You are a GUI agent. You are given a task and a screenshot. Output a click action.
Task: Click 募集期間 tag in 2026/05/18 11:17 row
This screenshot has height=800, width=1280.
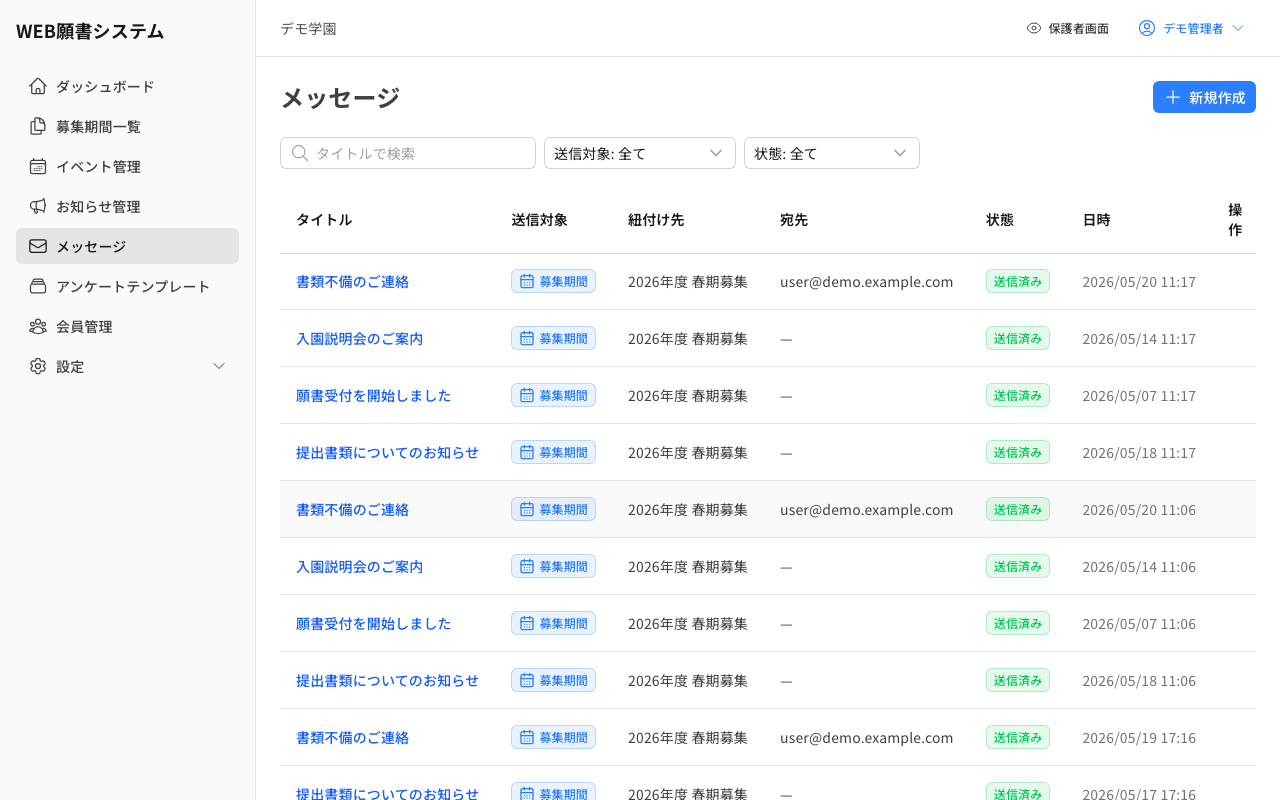(x=553, y=452)
